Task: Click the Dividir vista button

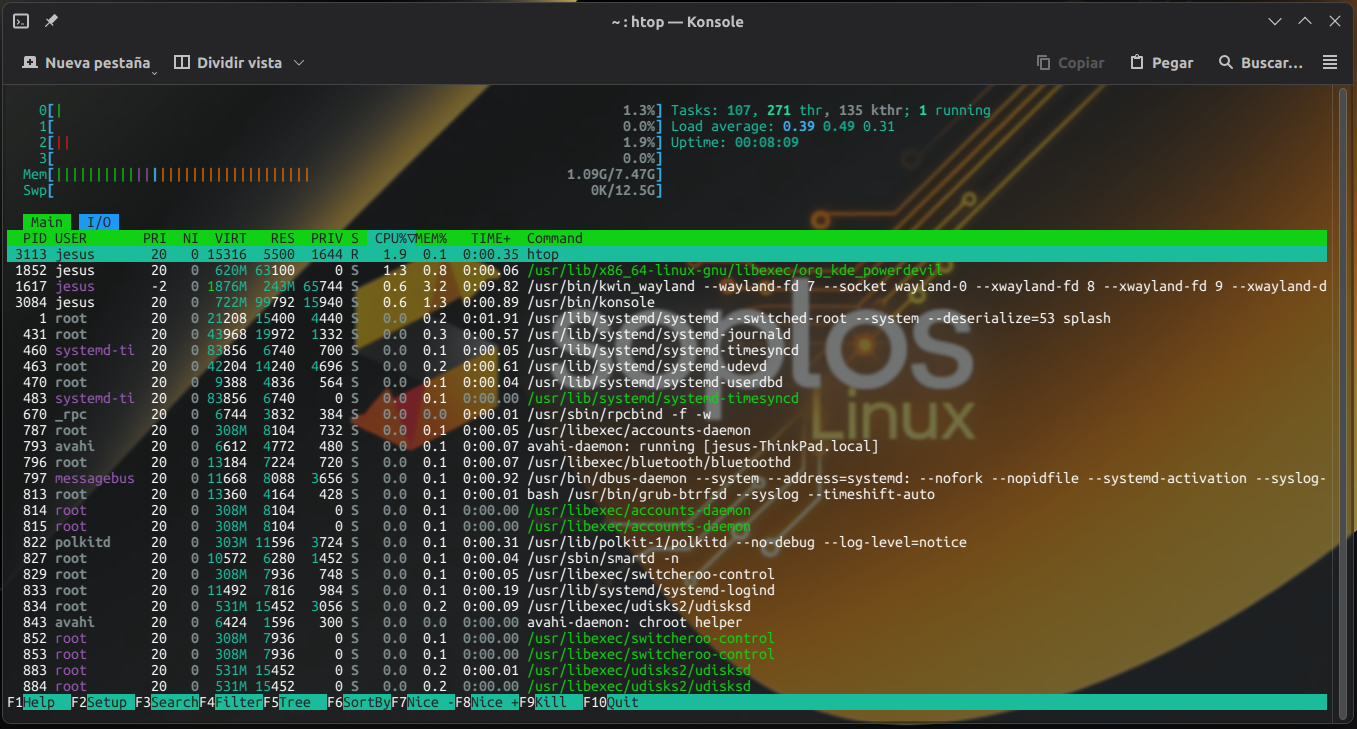Action: (228, 62)
